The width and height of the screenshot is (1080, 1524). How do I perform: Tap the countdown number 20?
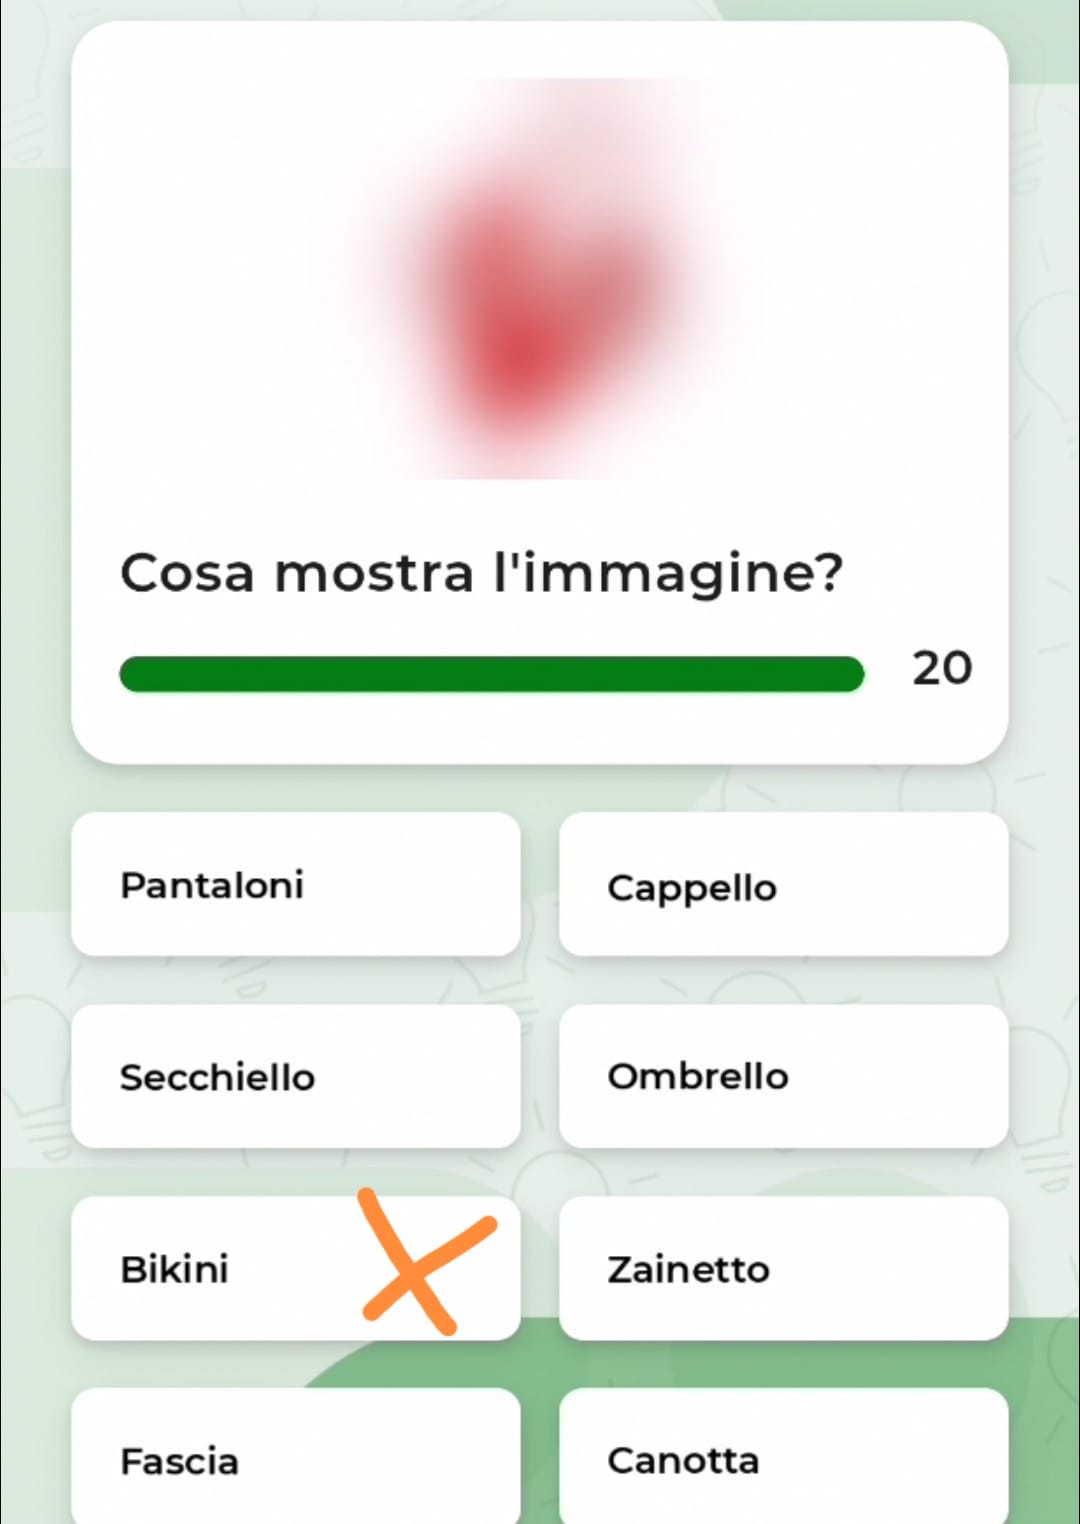click(942, 668)
